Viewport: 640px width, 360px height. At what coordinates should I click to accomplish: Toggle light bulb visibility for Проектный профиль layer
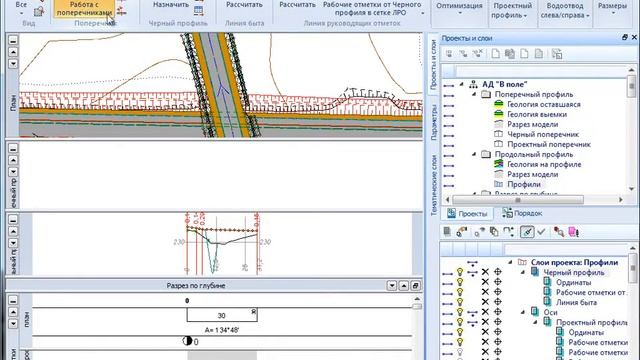pos(460,322)
